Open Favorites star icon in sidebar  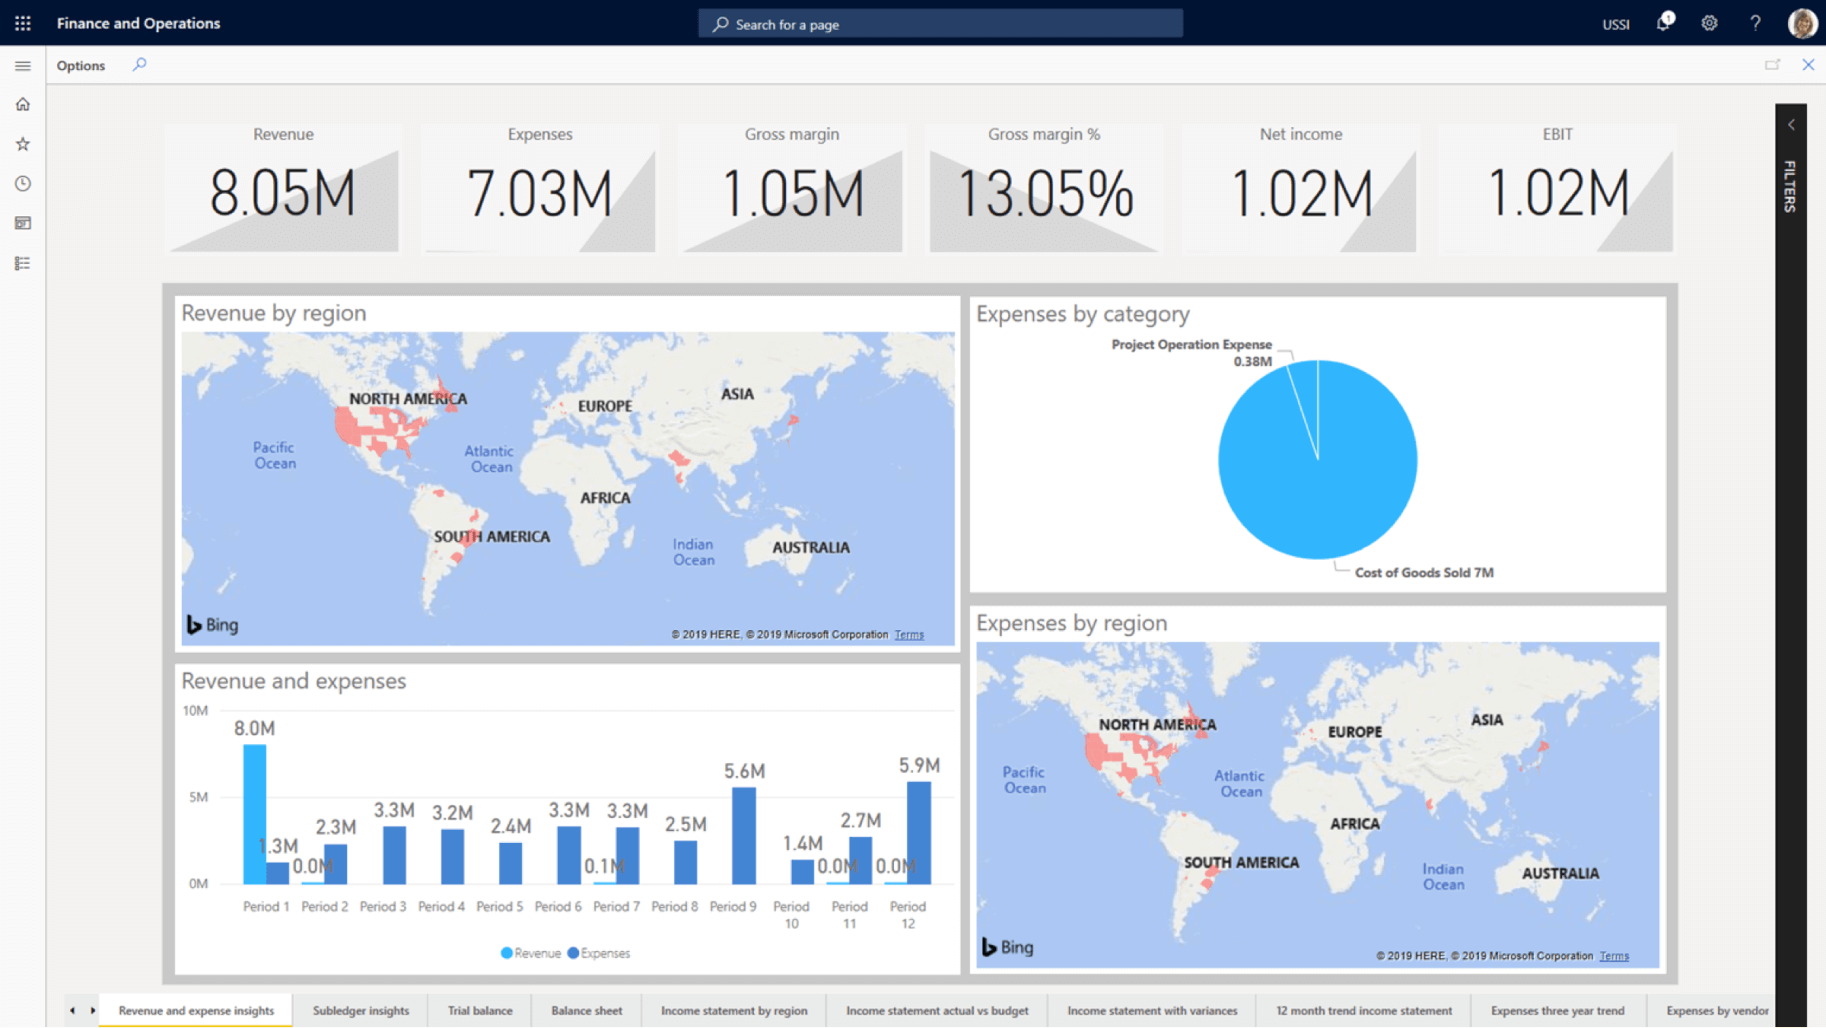pos(22,144)
